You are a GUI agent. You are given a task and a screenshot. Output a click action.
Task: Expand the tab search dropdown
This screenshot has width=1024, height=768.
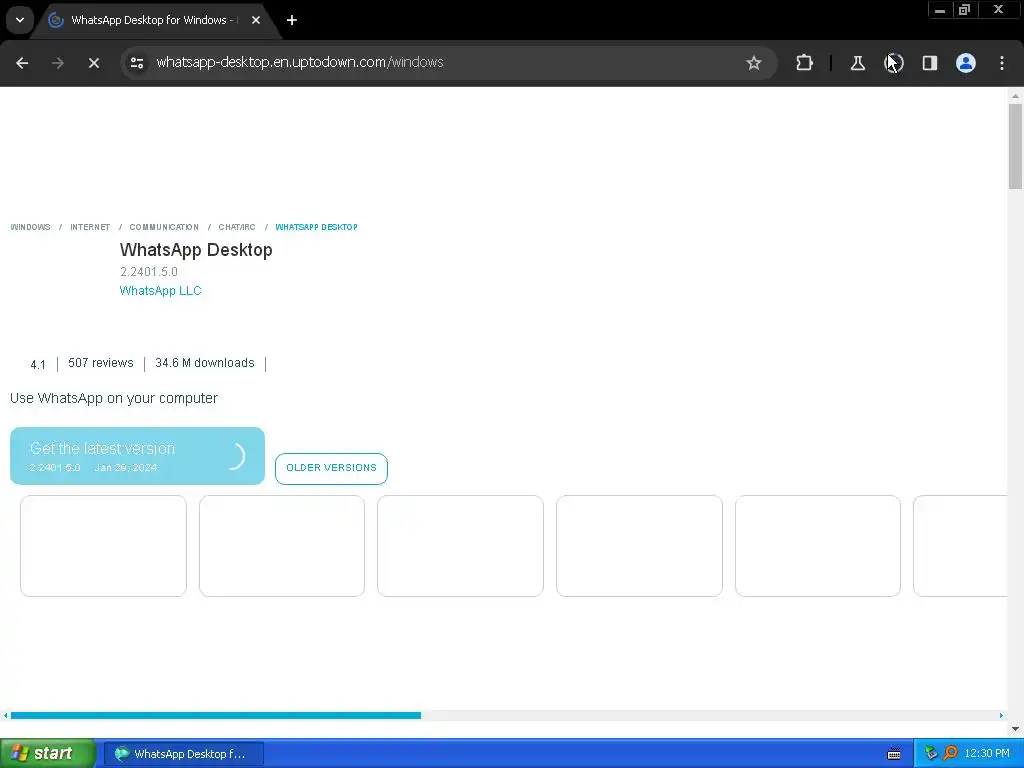[20, 20]
